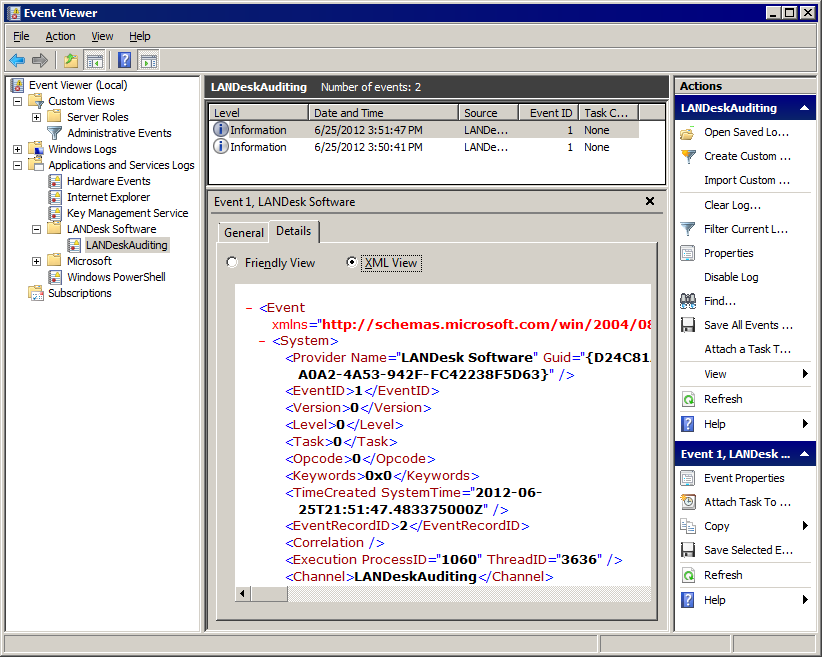Click the Save All Events disk icon
This screenshot has height=657, width=822.
pos(688,325)
